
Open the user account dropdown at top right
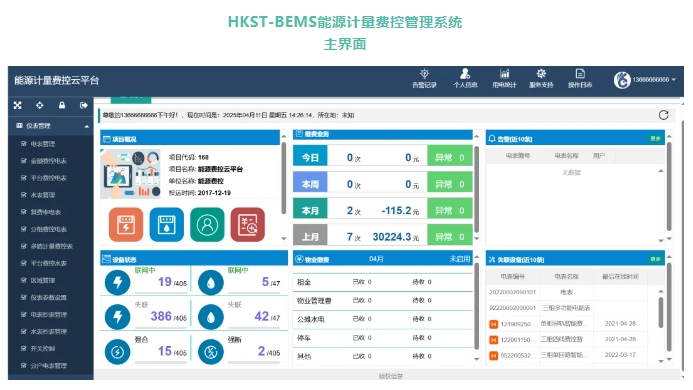pyautogui.click(x=645, y=80)
